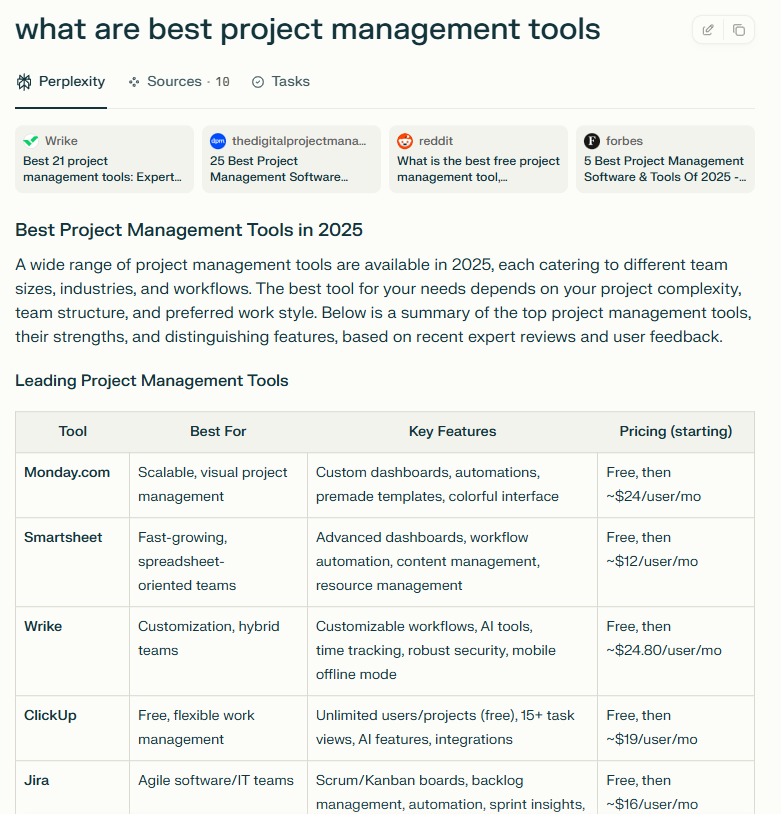Click Monday.com key features cell about custom dashboards
This screenshot has width=781, height=814.
click(452, 485)
